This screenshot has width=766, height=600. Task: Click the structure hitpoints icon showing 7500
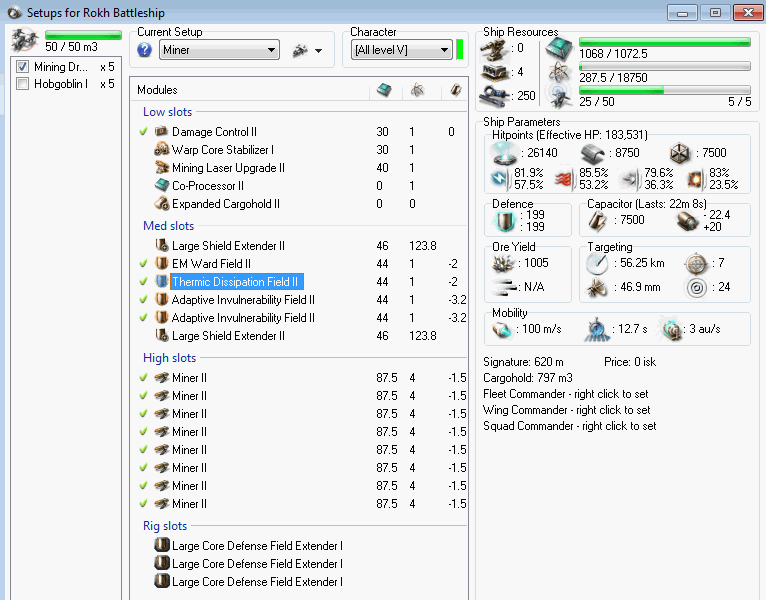pos(680,153)
